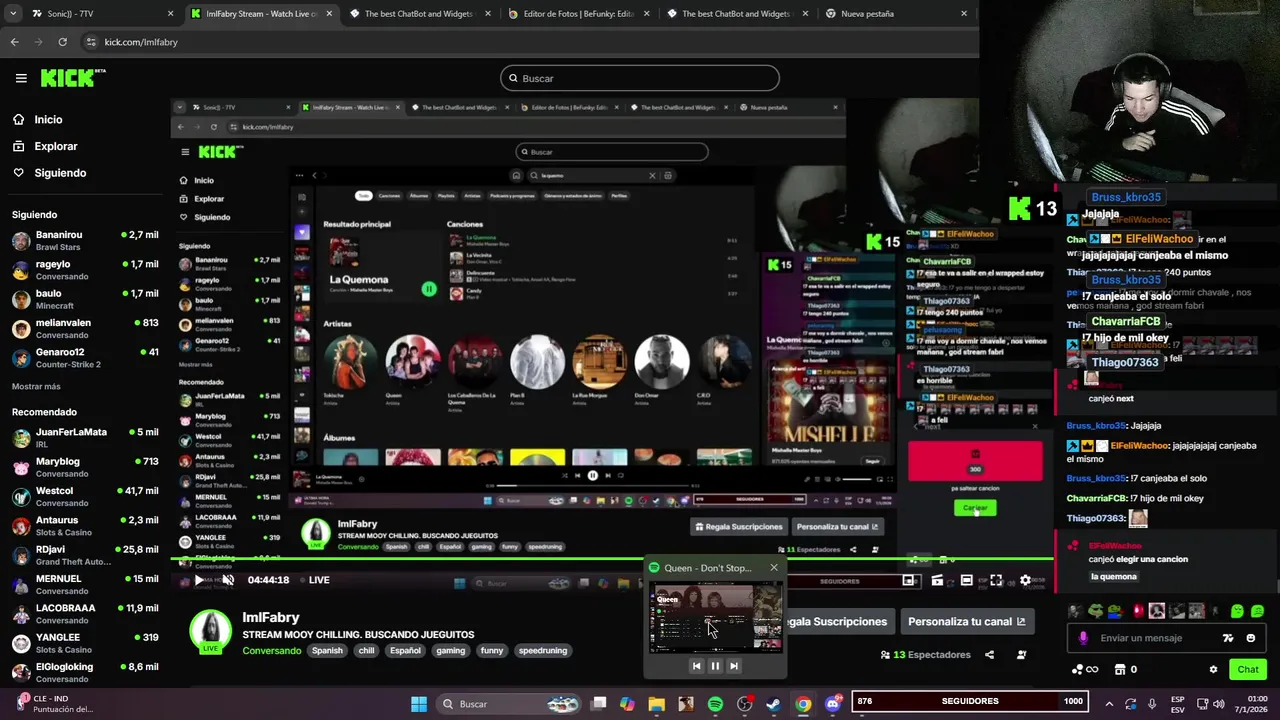Open the moderator user icon beside share

coord(1021,655)
